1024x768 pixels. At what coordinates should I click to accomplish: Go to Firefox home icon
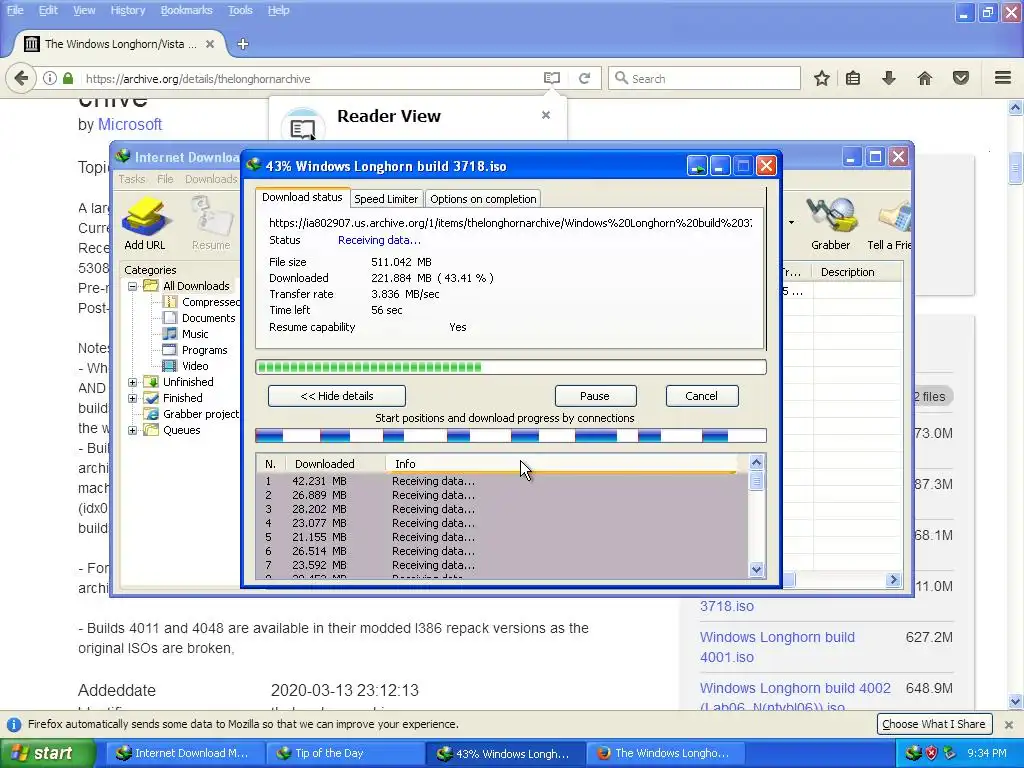pyautogui.click(x=925, y=78)
